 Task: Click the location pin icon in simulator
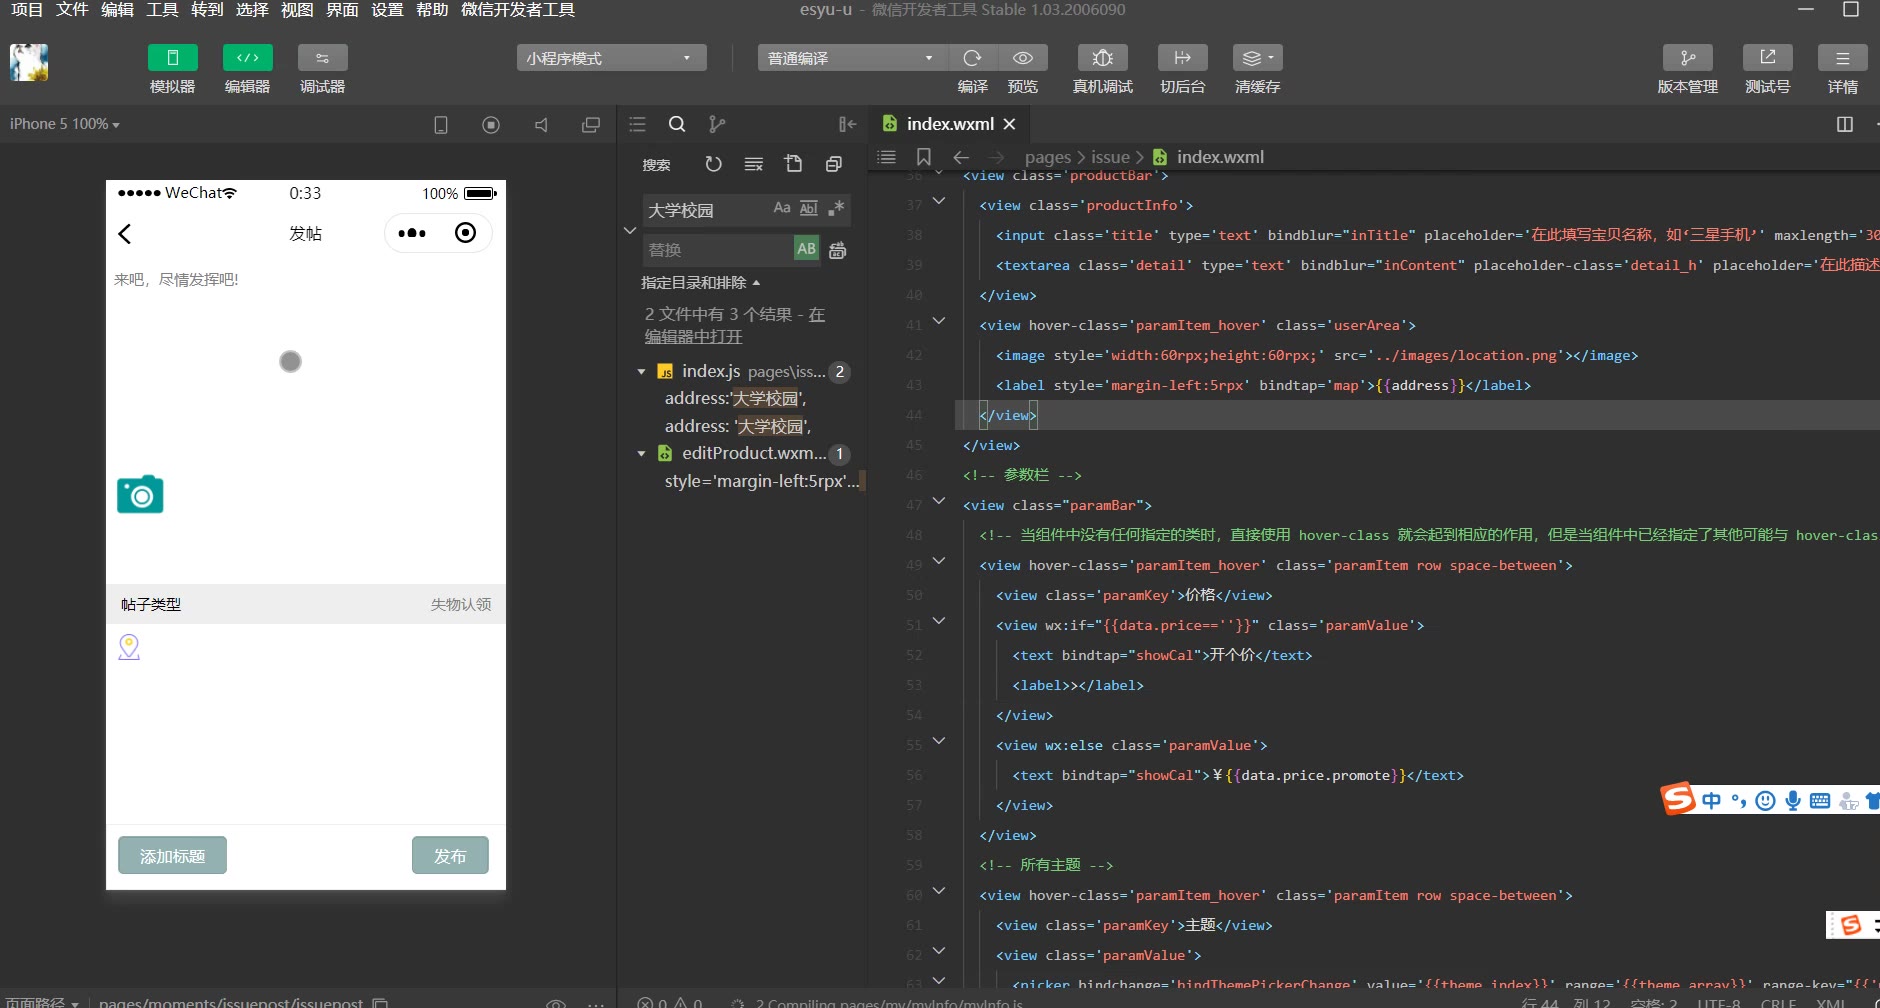129,647
